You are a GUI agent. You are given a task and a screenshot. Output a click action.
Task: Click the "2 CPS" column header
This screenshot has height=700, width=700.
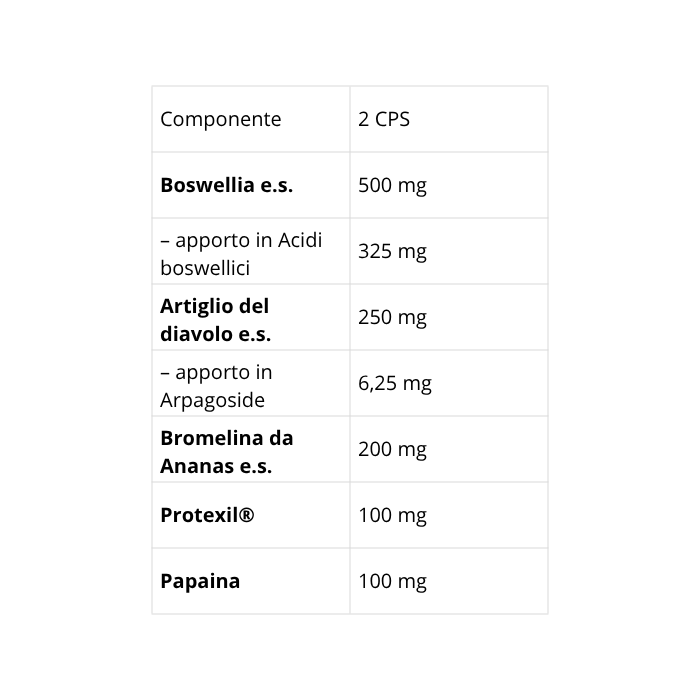point(384,119)
